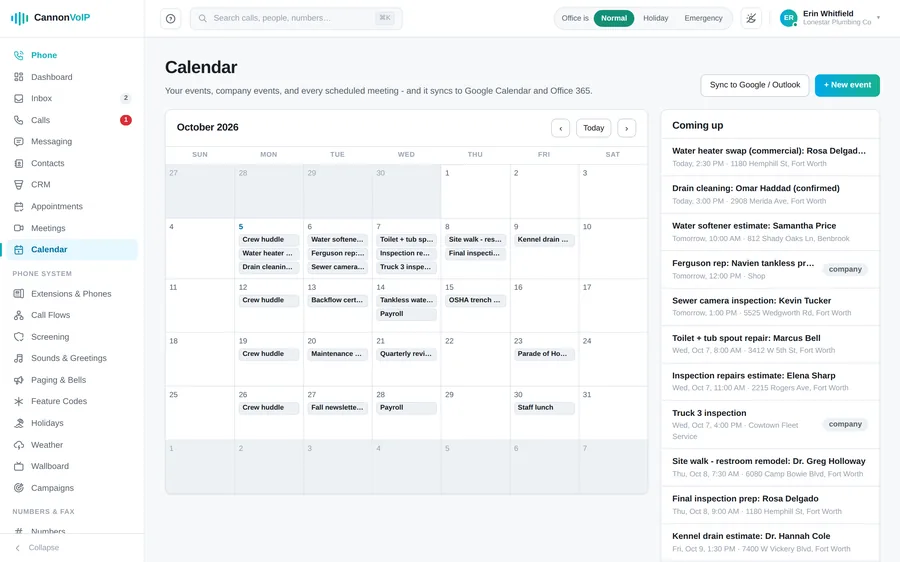The height and width of the screenshot is (562, 900).
Task: Open Fall newslette... event on October 27
Action: 338,408
